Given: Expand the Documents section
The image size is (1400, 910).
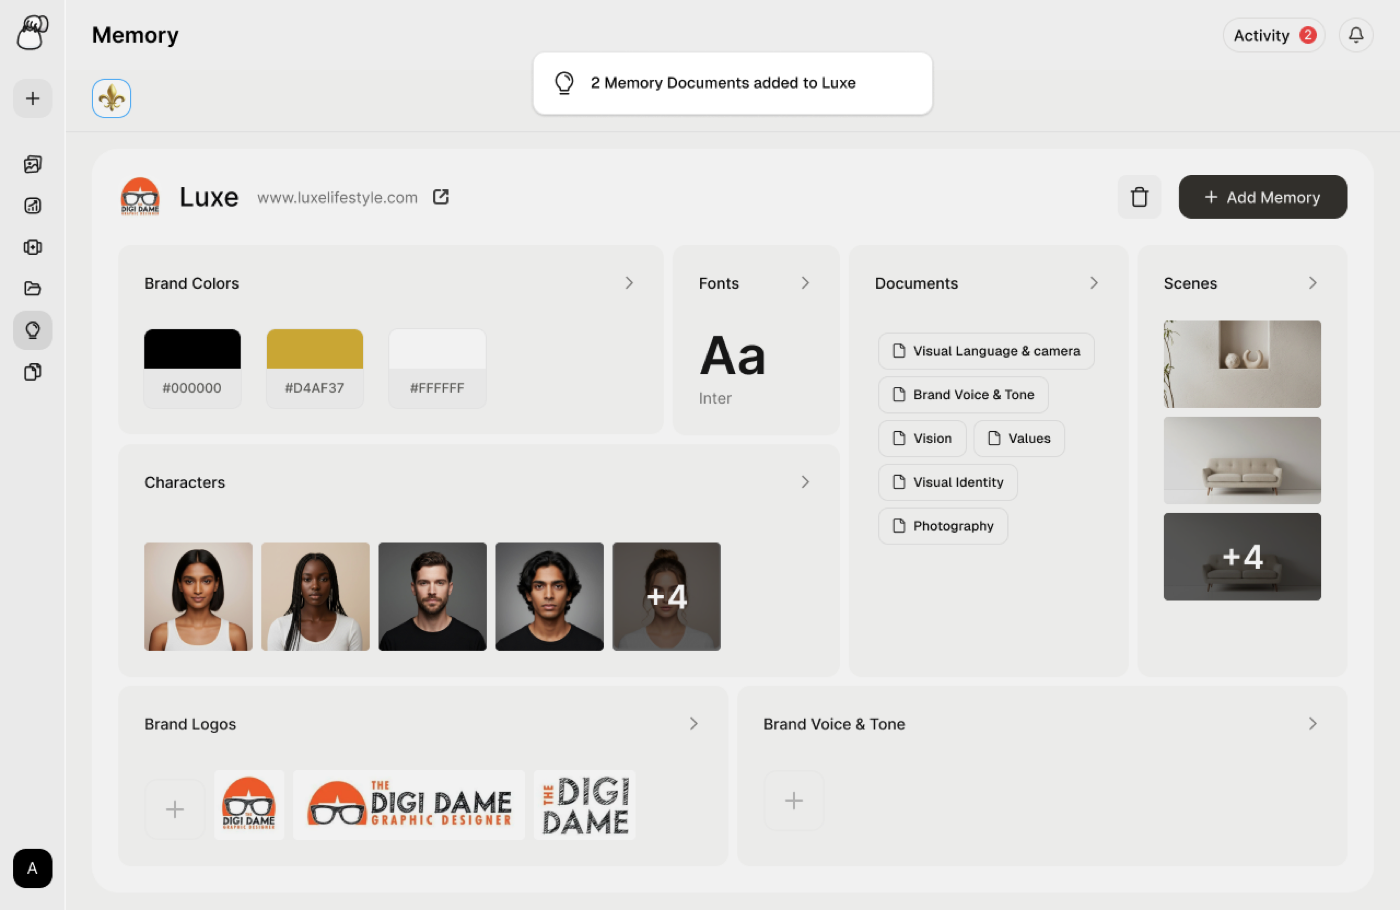Looking at the screenshot, I should tap(1094, 283).
